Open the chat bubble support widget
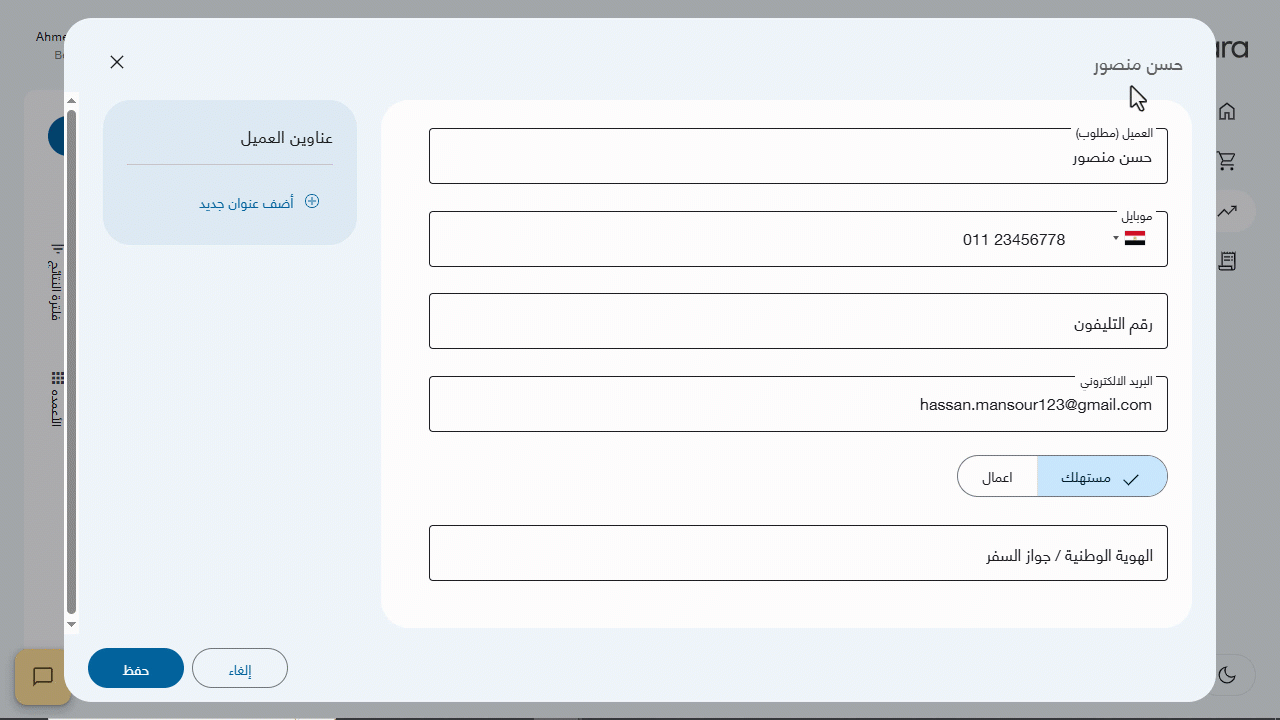Screen dimensions: 1280x720 click(x=43, y=677)
